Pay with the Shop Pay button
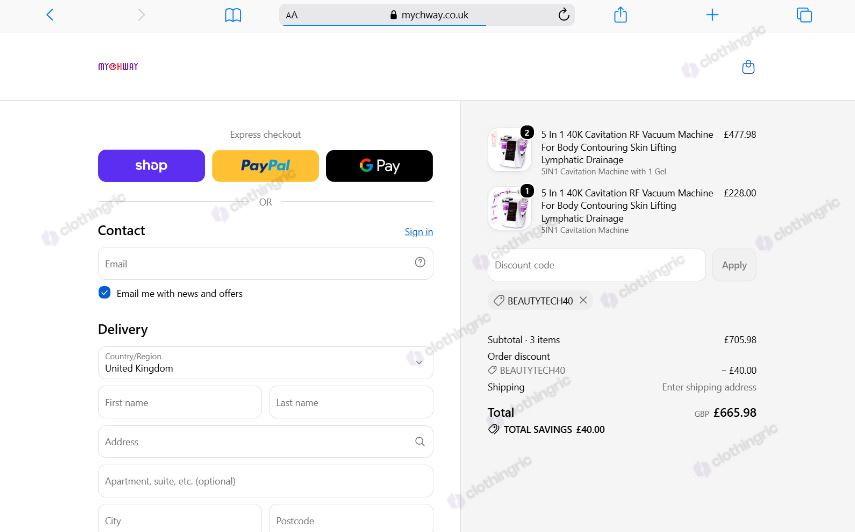This screenshot has height=532, width=855. [x=151, y=166]
